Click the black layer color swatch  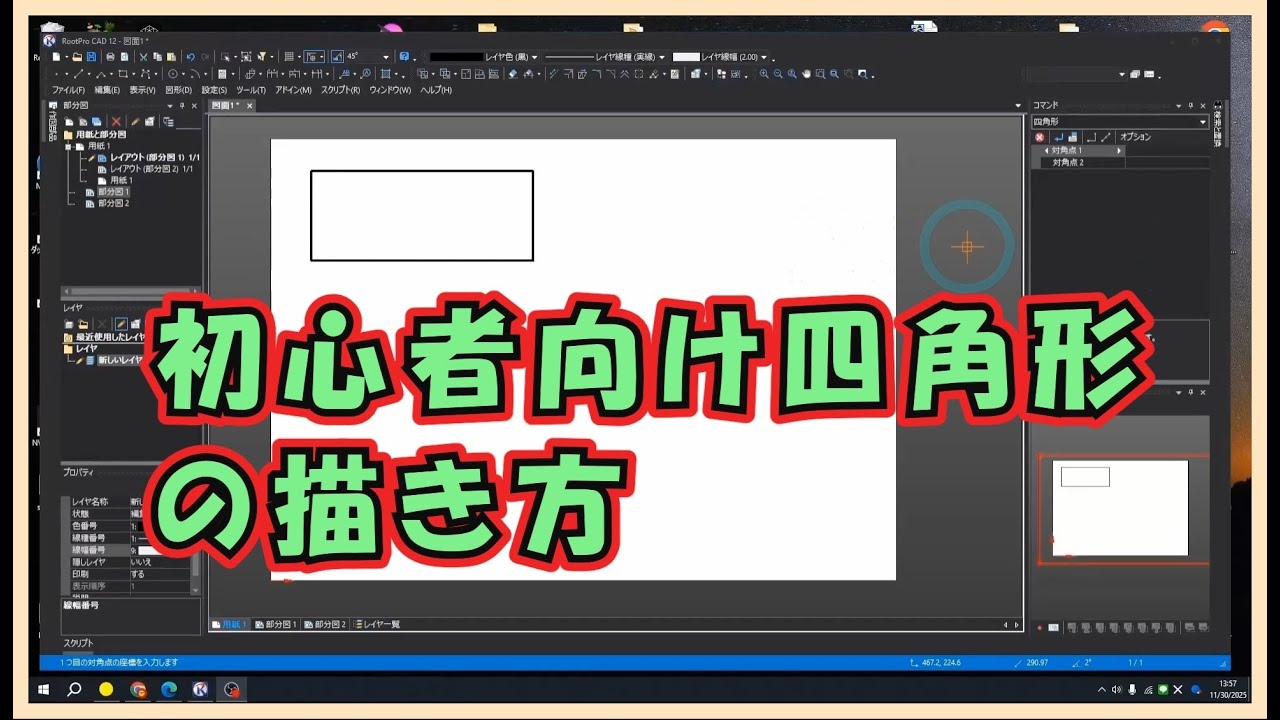pos(456,57)
